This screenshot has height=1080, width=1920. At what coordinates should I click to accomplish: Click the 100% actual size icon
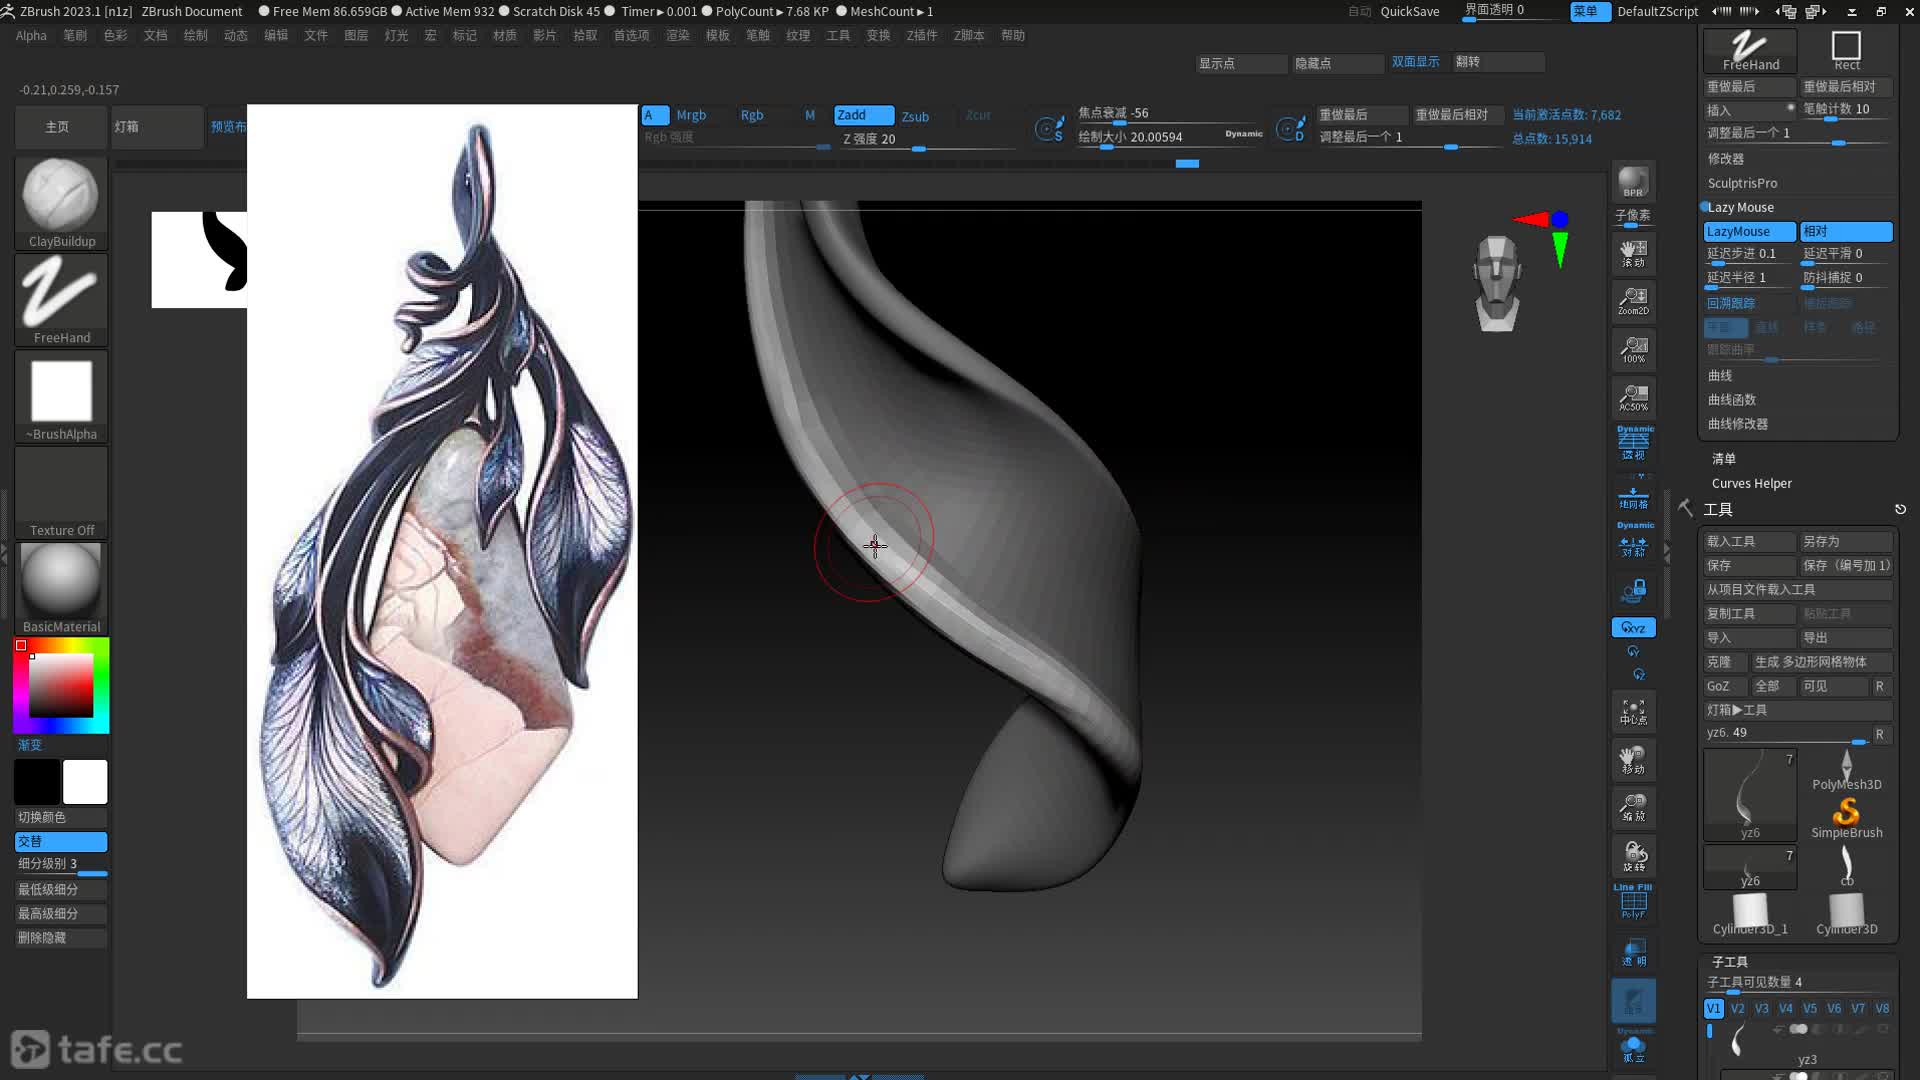1633,348
